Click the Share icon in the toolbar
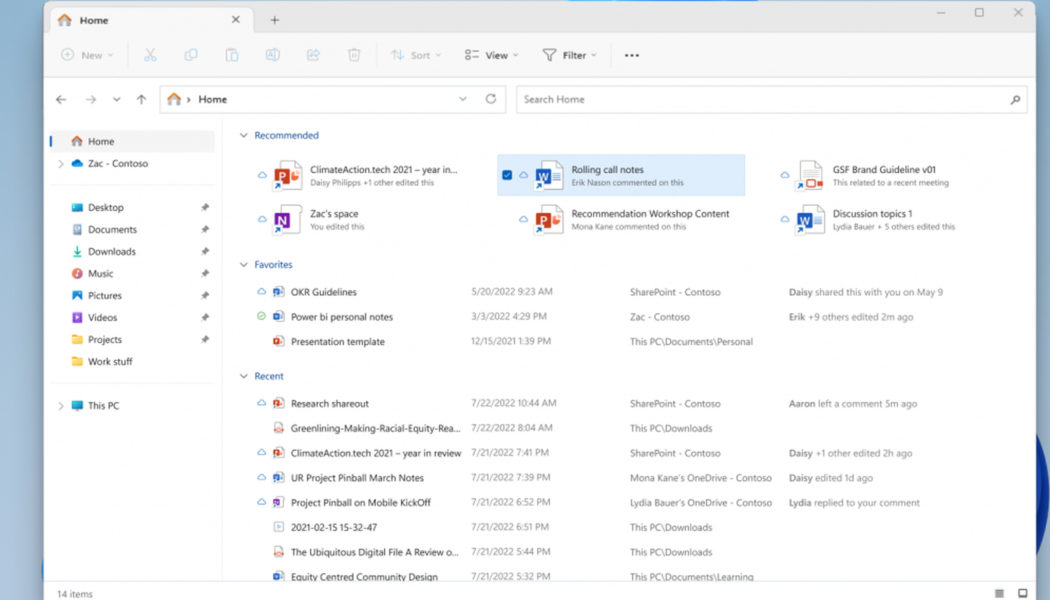 (313, 55)
